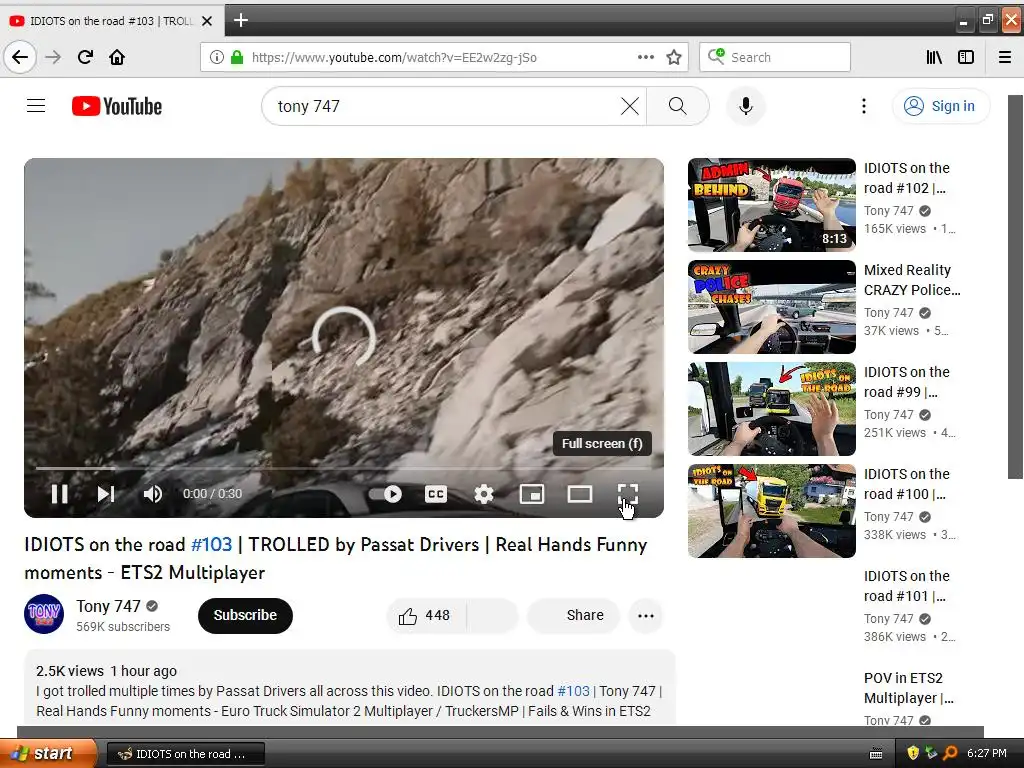The width and height of the screenshot is (1024, 768).
Task: Open the Windows Start menu
Action: tap(47, 753)
